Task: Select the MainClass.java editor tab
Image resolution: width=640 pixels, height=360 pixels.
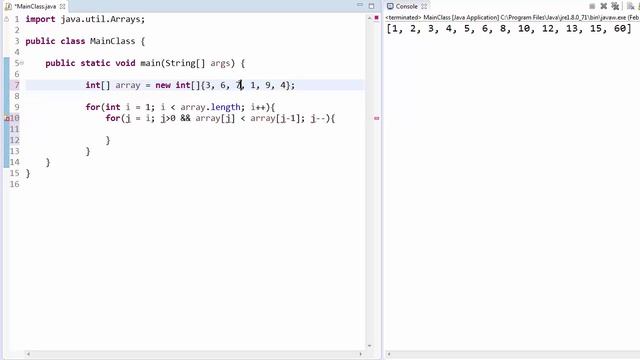Action: tap(35, 7)
